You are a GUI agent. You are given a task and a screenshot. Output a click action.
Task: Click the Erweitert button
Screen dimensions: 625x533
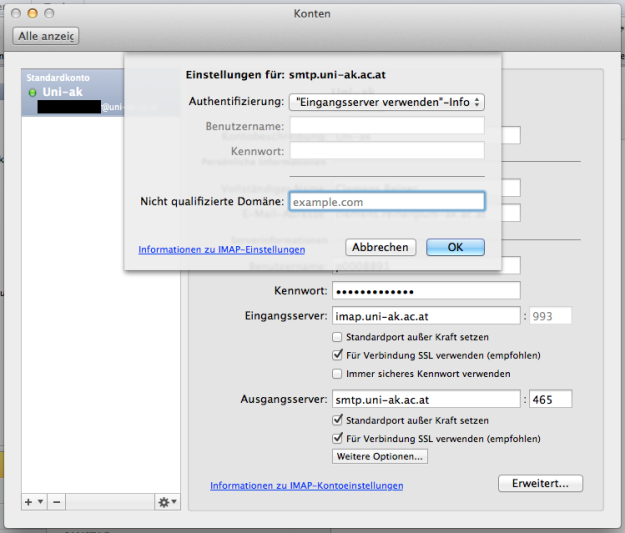coord(540,483)
